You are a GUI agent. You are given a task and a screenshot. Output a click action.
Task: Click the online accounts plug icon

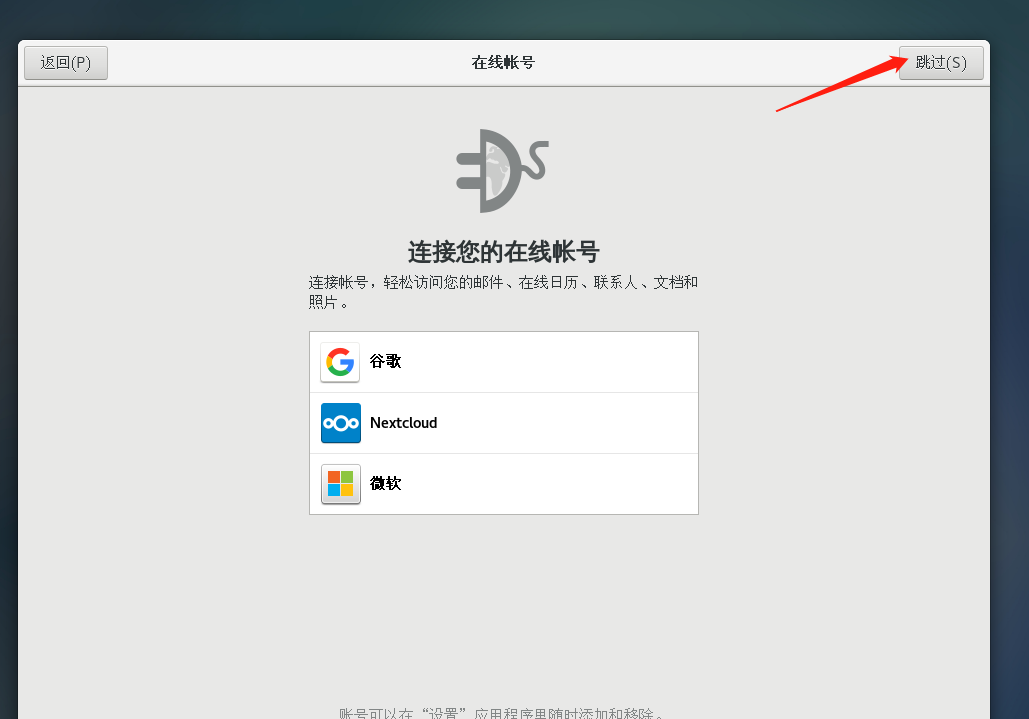tap(503, 171)
